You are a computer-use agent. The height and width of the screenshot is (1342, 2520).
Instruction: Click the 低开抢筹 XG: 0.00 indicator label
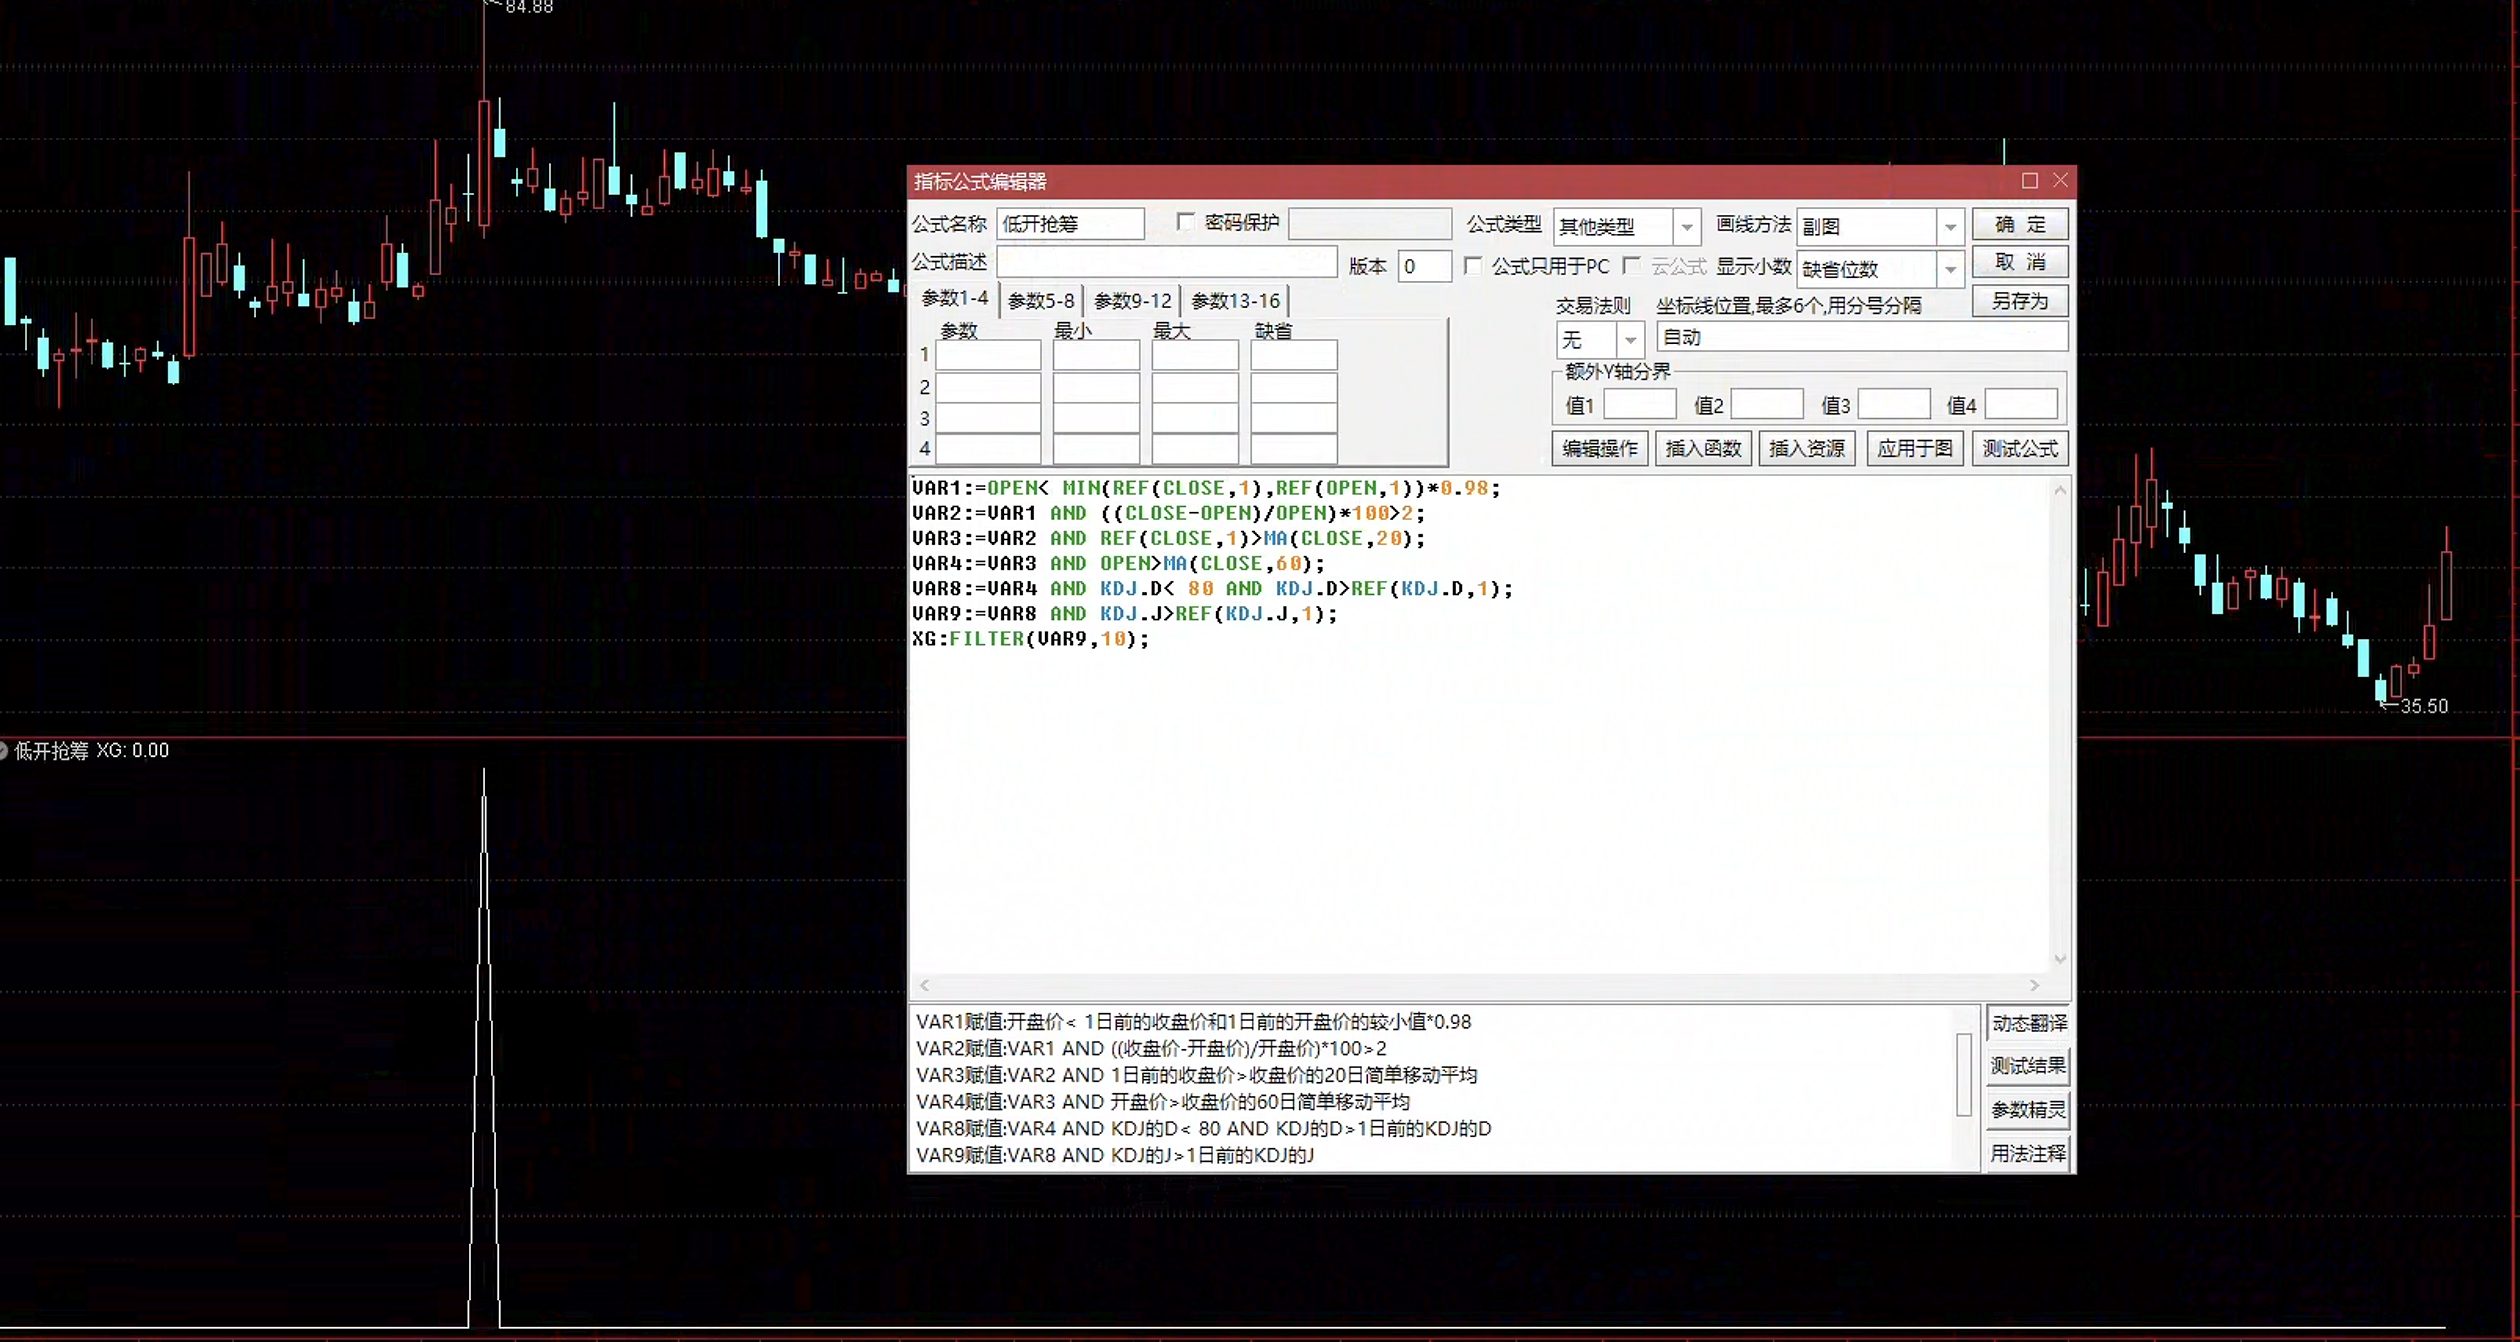pyautogui.click(x=91, y=751)
